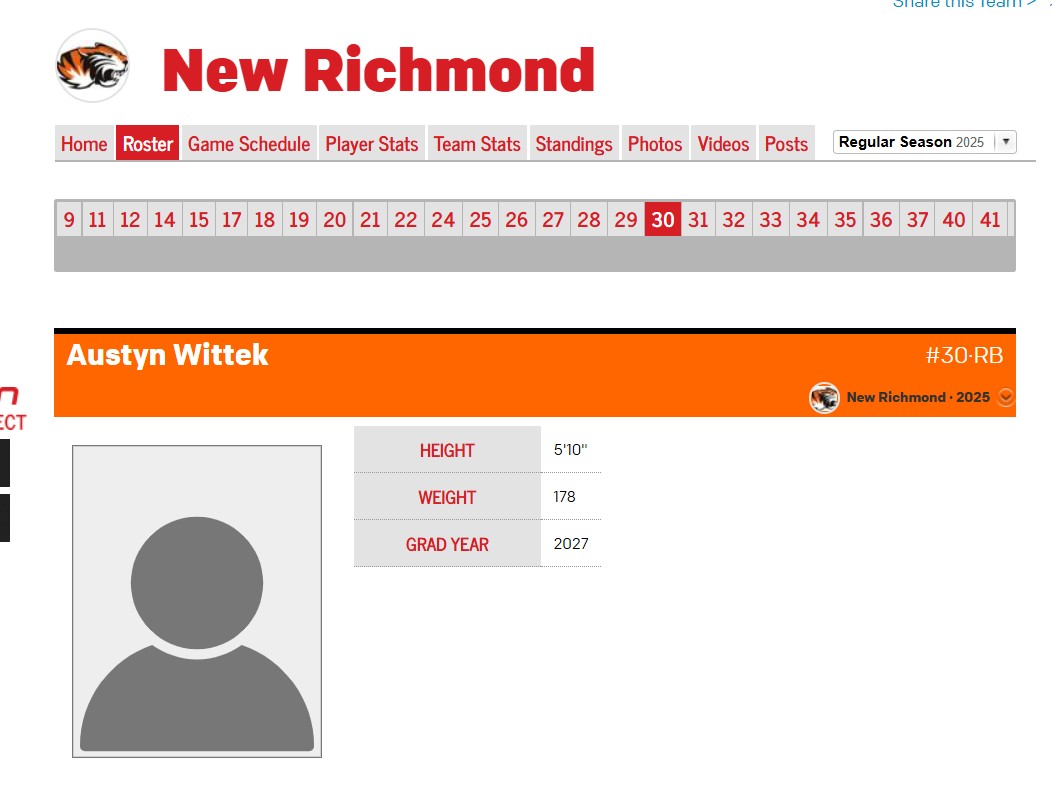Select the Roster tab
This screenshot has height=807, width=1052.
(148, 144)
